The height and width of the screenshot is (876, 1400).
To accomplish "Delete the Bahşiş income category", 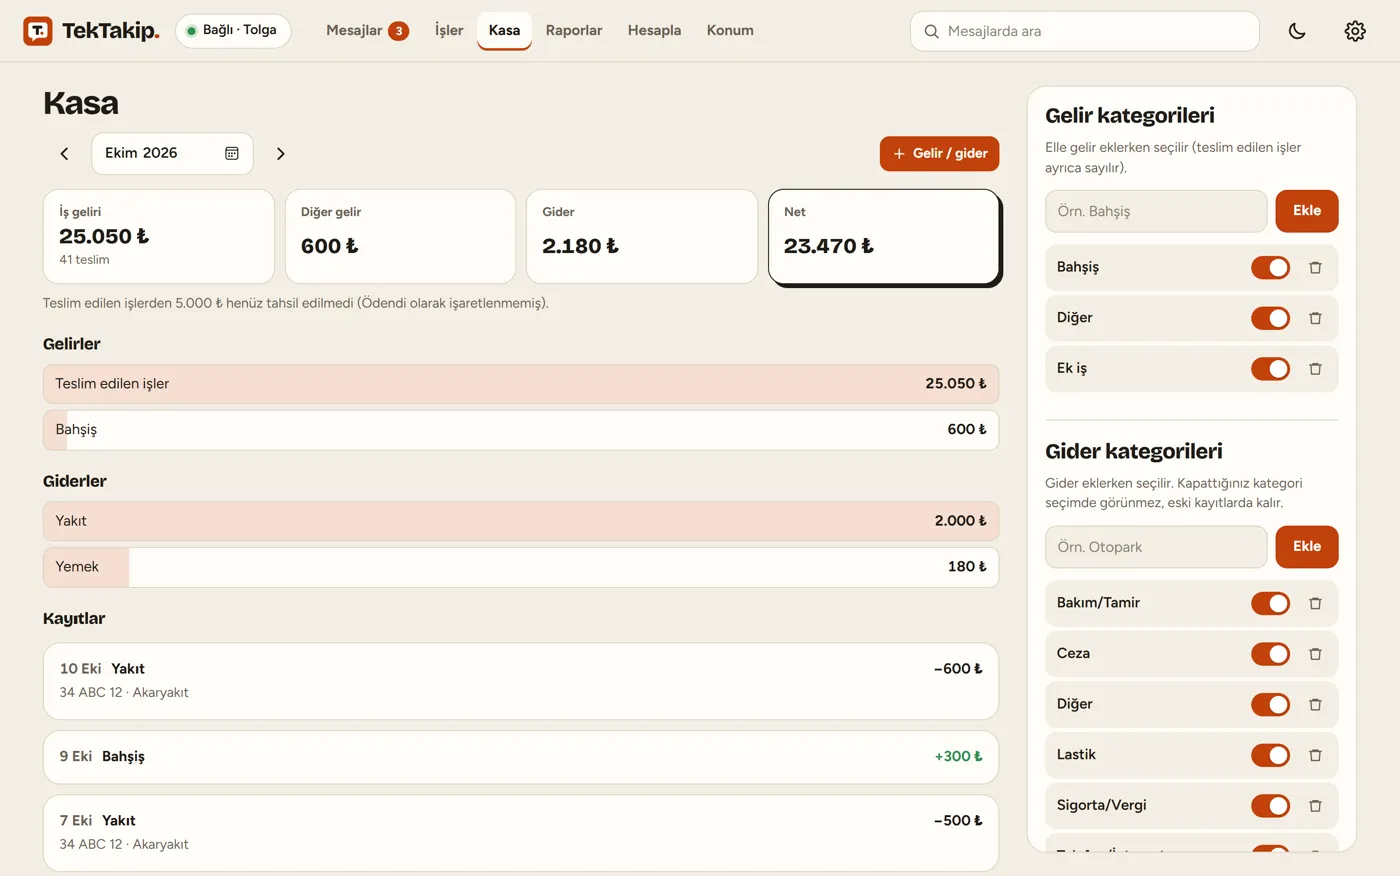I will 1315,268.
